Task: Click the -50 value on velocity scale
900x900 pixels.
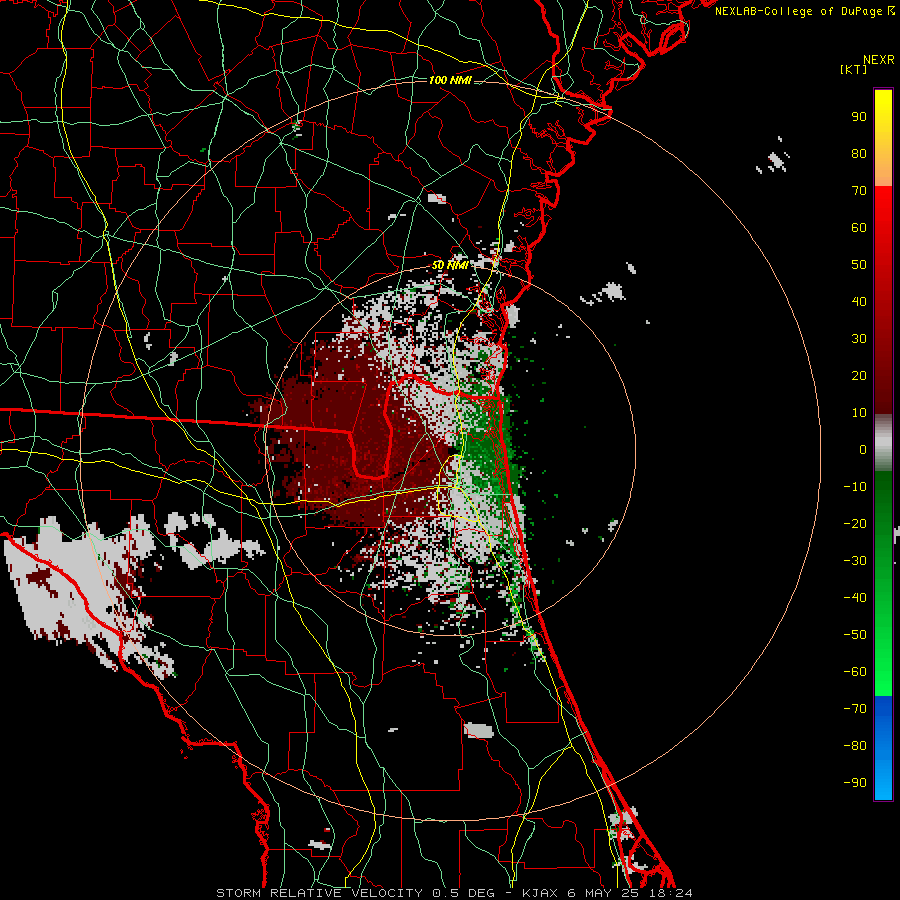Action: click(x=855, y=635)
